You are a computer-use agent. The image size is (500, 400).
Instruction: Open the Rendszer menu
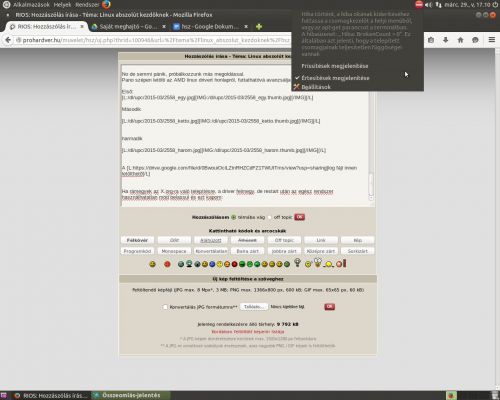click(87, 5)
